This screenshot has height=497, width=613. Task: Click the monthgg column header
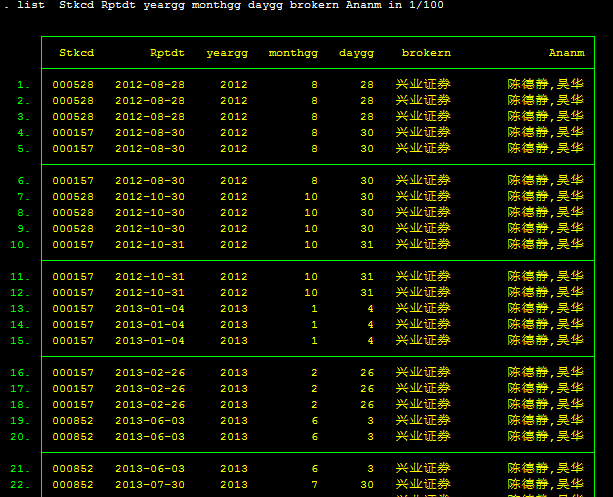pyautogui.click(x=293, y=54)
